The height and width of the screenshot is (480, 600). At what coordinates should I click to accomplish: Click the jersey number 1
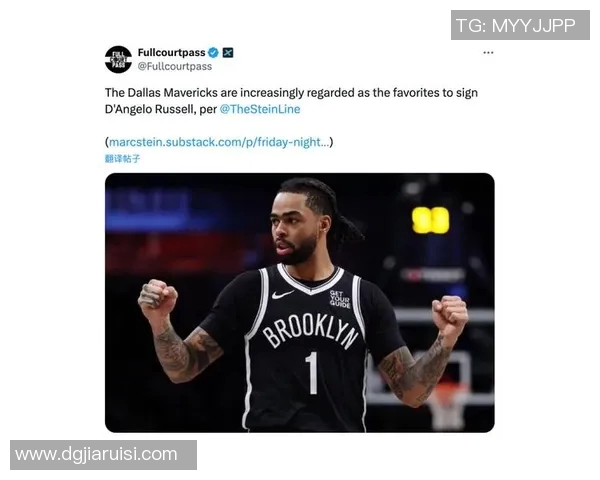(x=312, y=373)
